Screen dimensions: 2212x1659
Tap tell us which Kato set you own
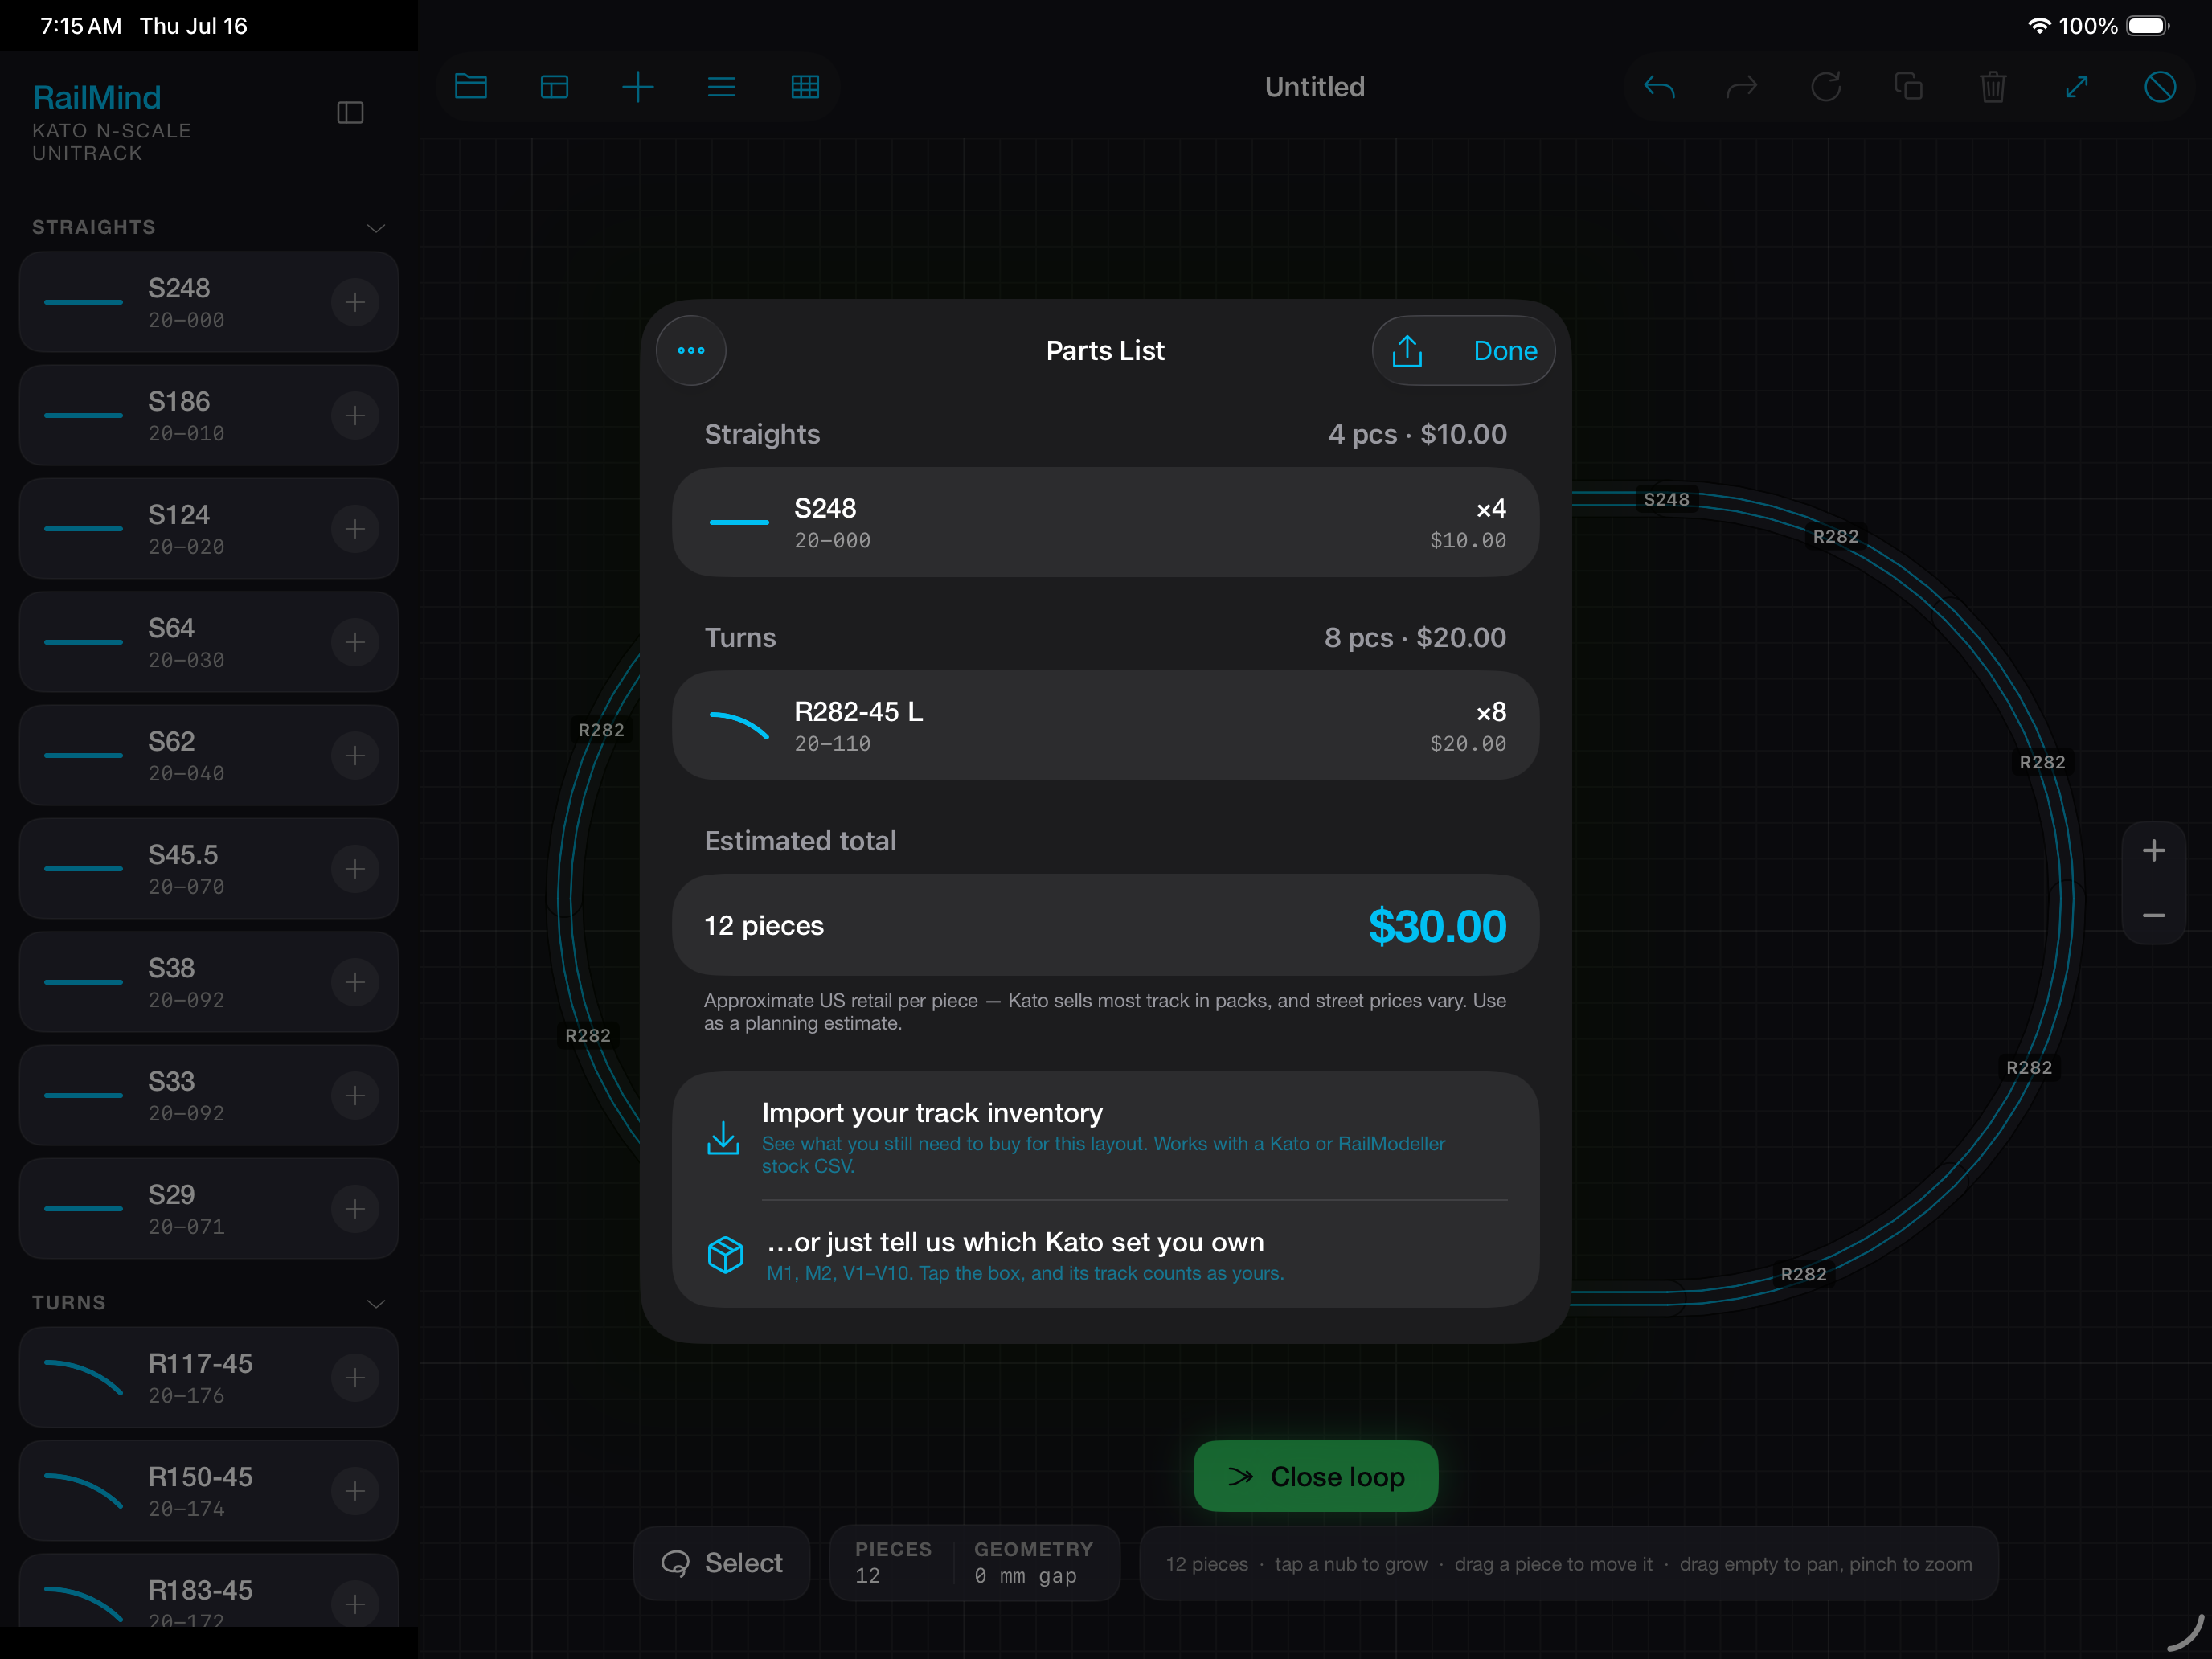(1105, 1255)
